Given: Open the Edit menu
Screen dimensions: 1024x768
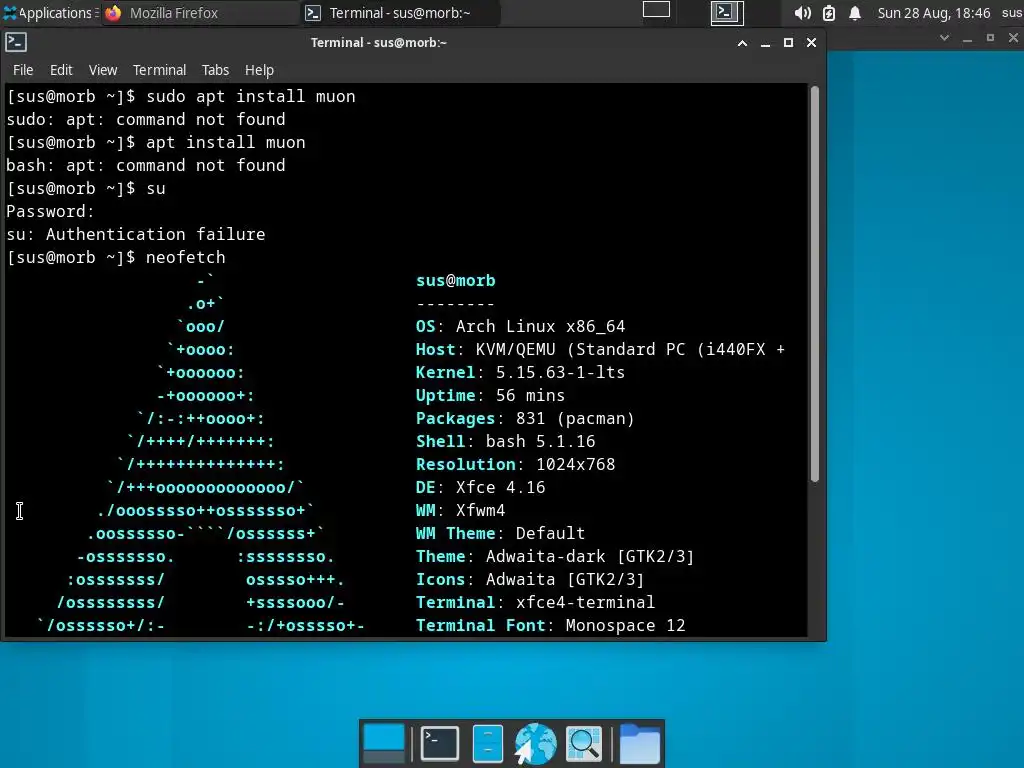Looking at the screenshot, I should click(61, 70).
